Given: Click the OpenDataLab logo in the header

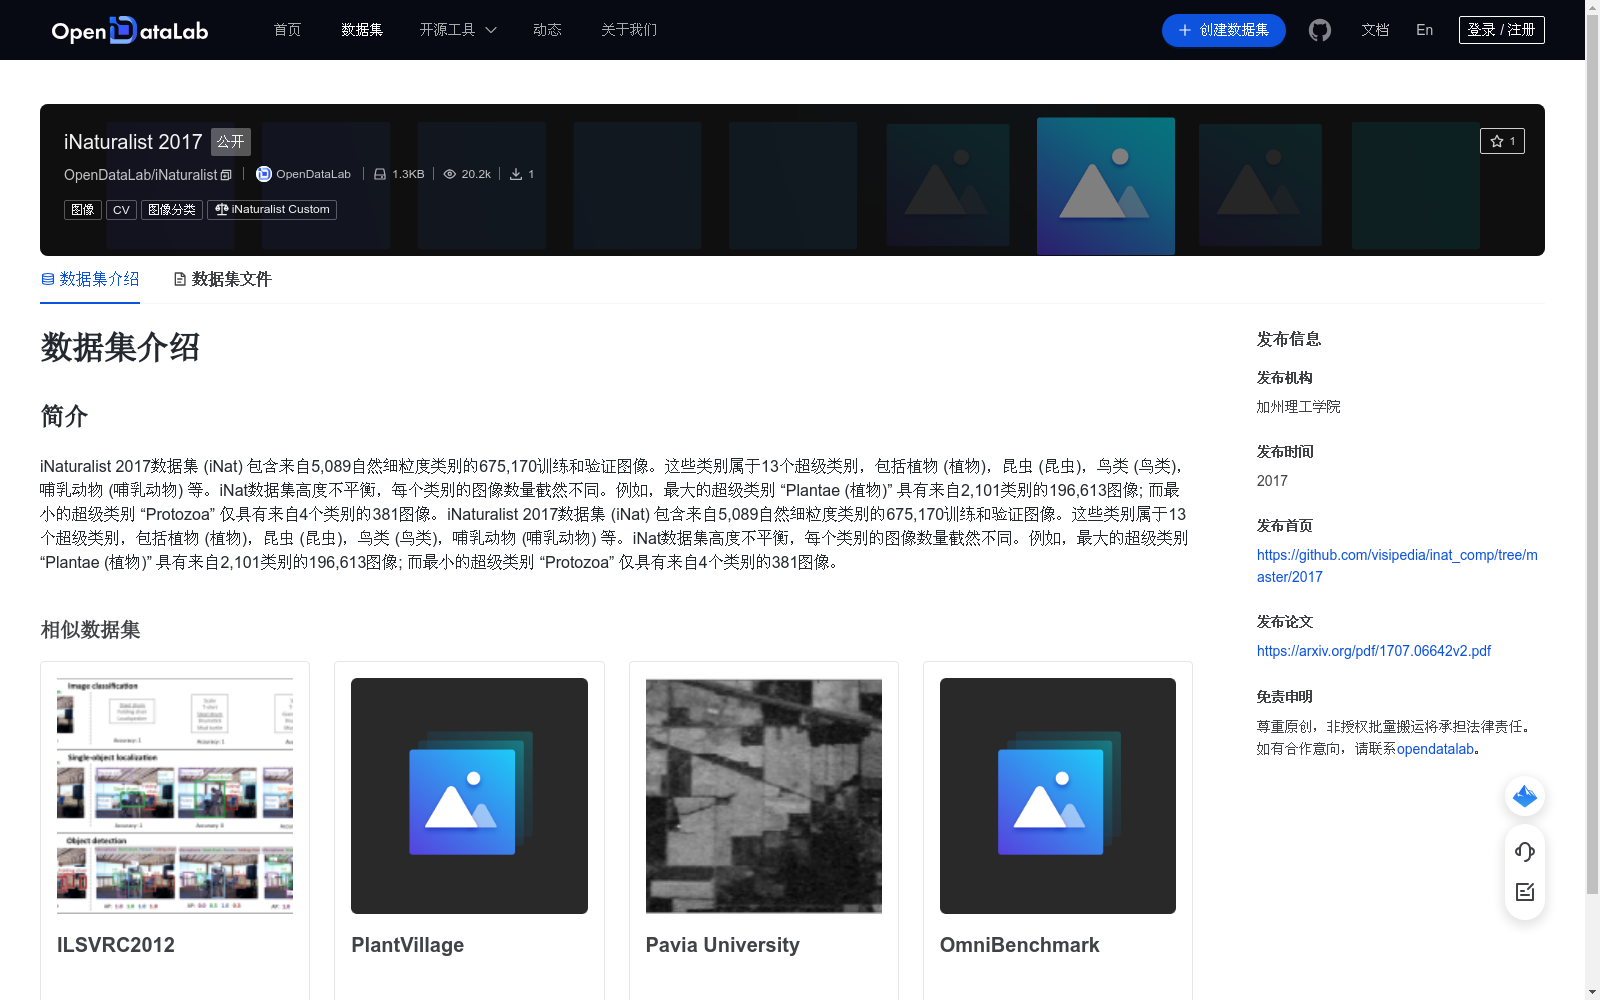Looking at the screenshot, I should pos(128,30).
